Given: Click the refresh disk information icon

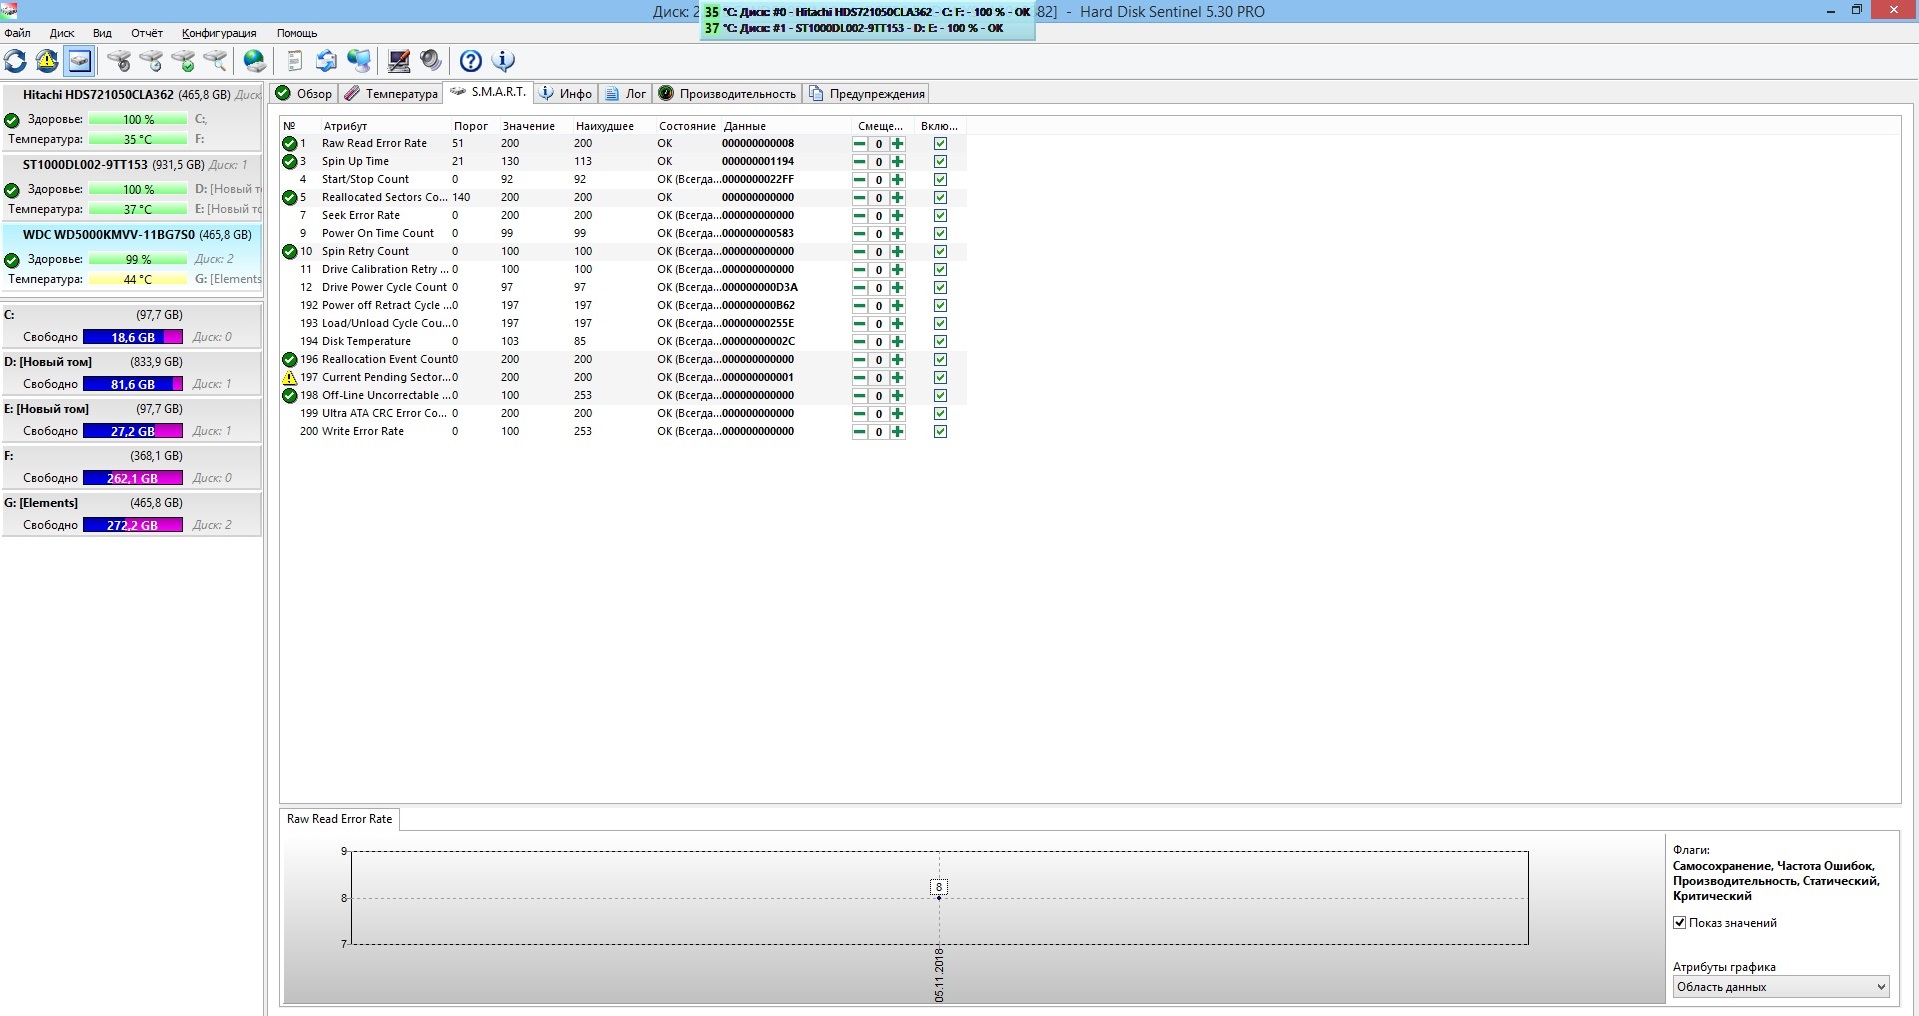Looking at the screenshot, I should click(16, 62).
